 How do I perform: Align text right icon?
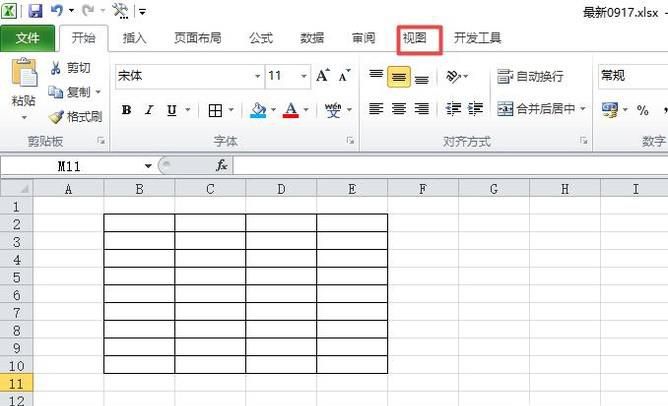pyautogui.click(x=421, y=109)
